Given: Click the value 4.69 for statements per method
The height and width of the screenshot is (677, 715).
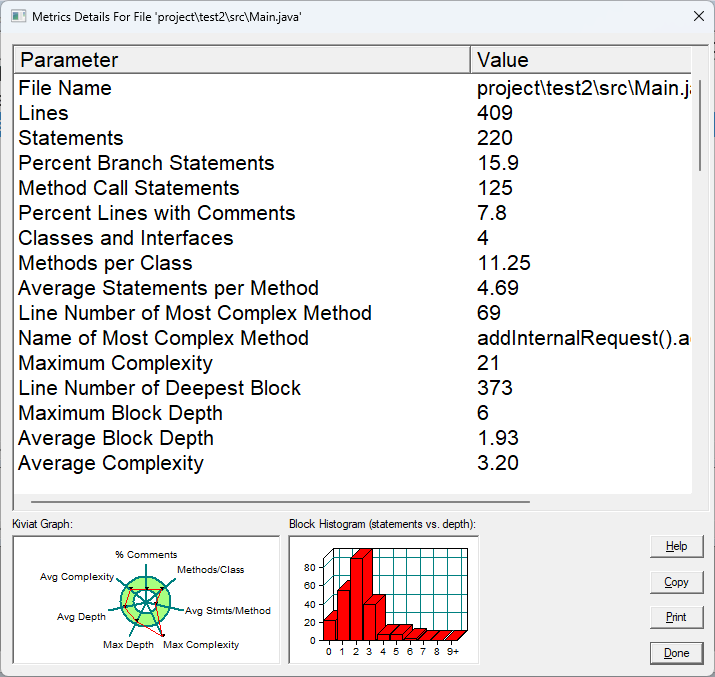Looking at the screenshot, I should coord(498,288).
